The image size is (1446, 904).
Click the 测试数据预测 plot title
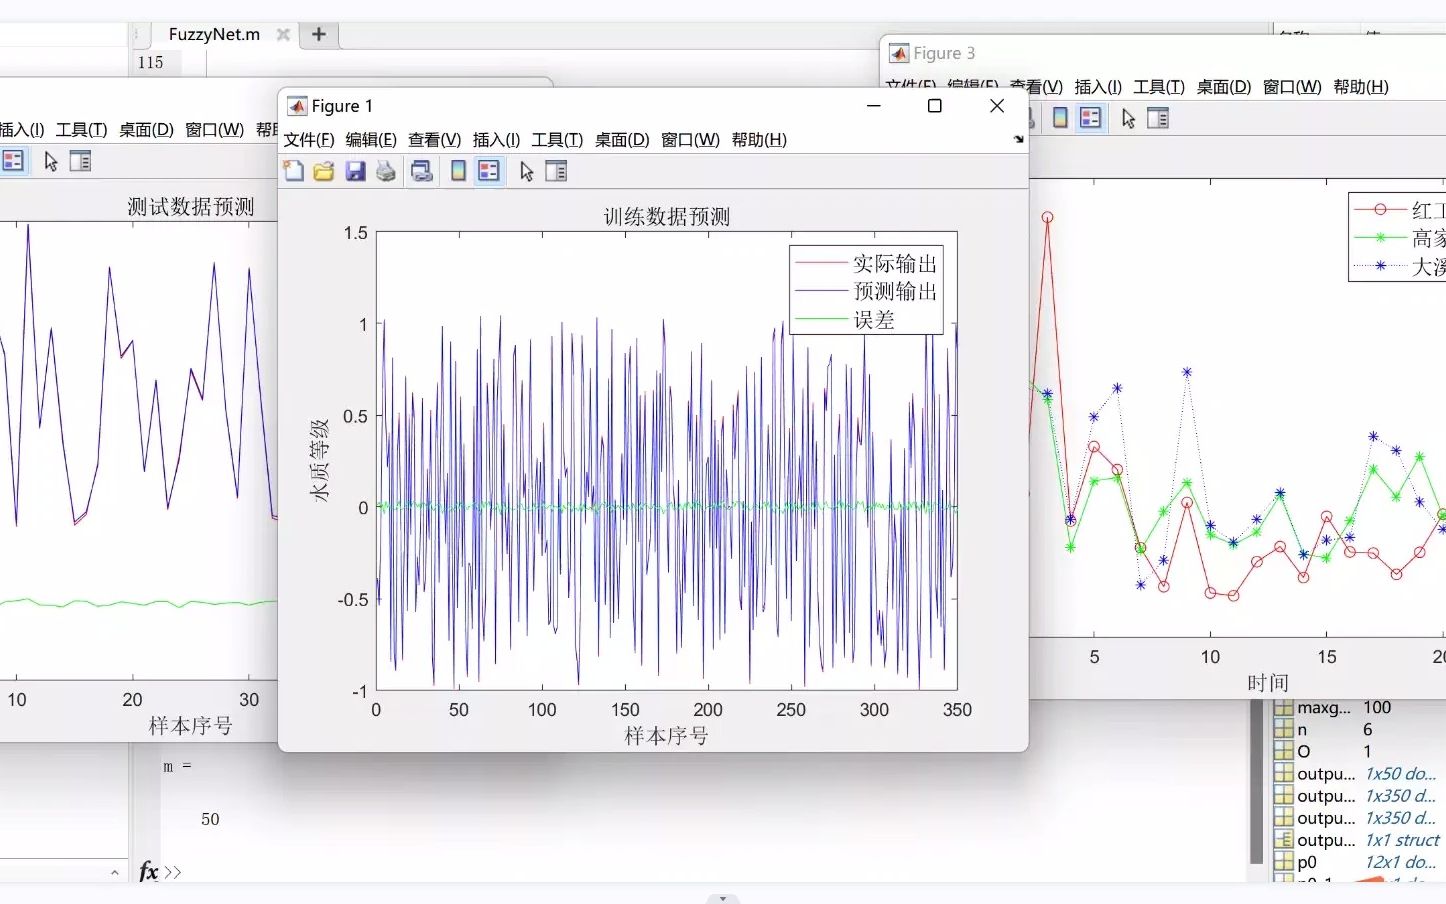click(190, 207)
